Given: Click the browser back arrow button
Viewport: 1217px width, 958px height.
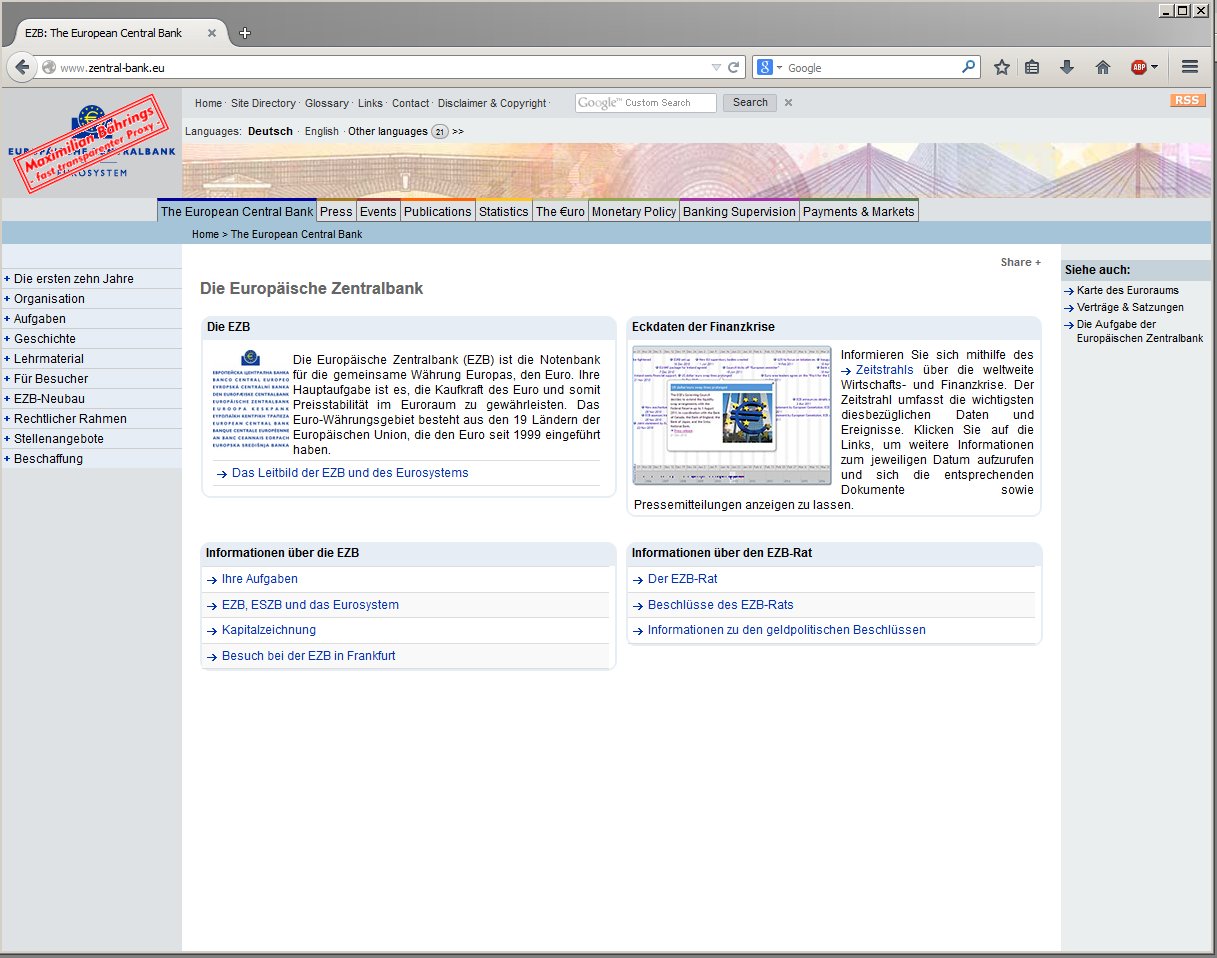Looking at the screenshot, I should pyautogui.click(x=22, y=67).
